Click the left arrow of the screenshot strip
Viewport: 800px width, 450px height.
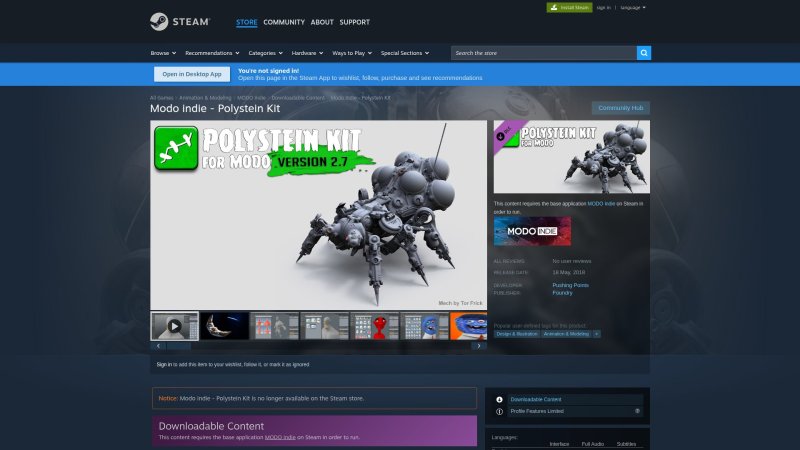point(158,346)
